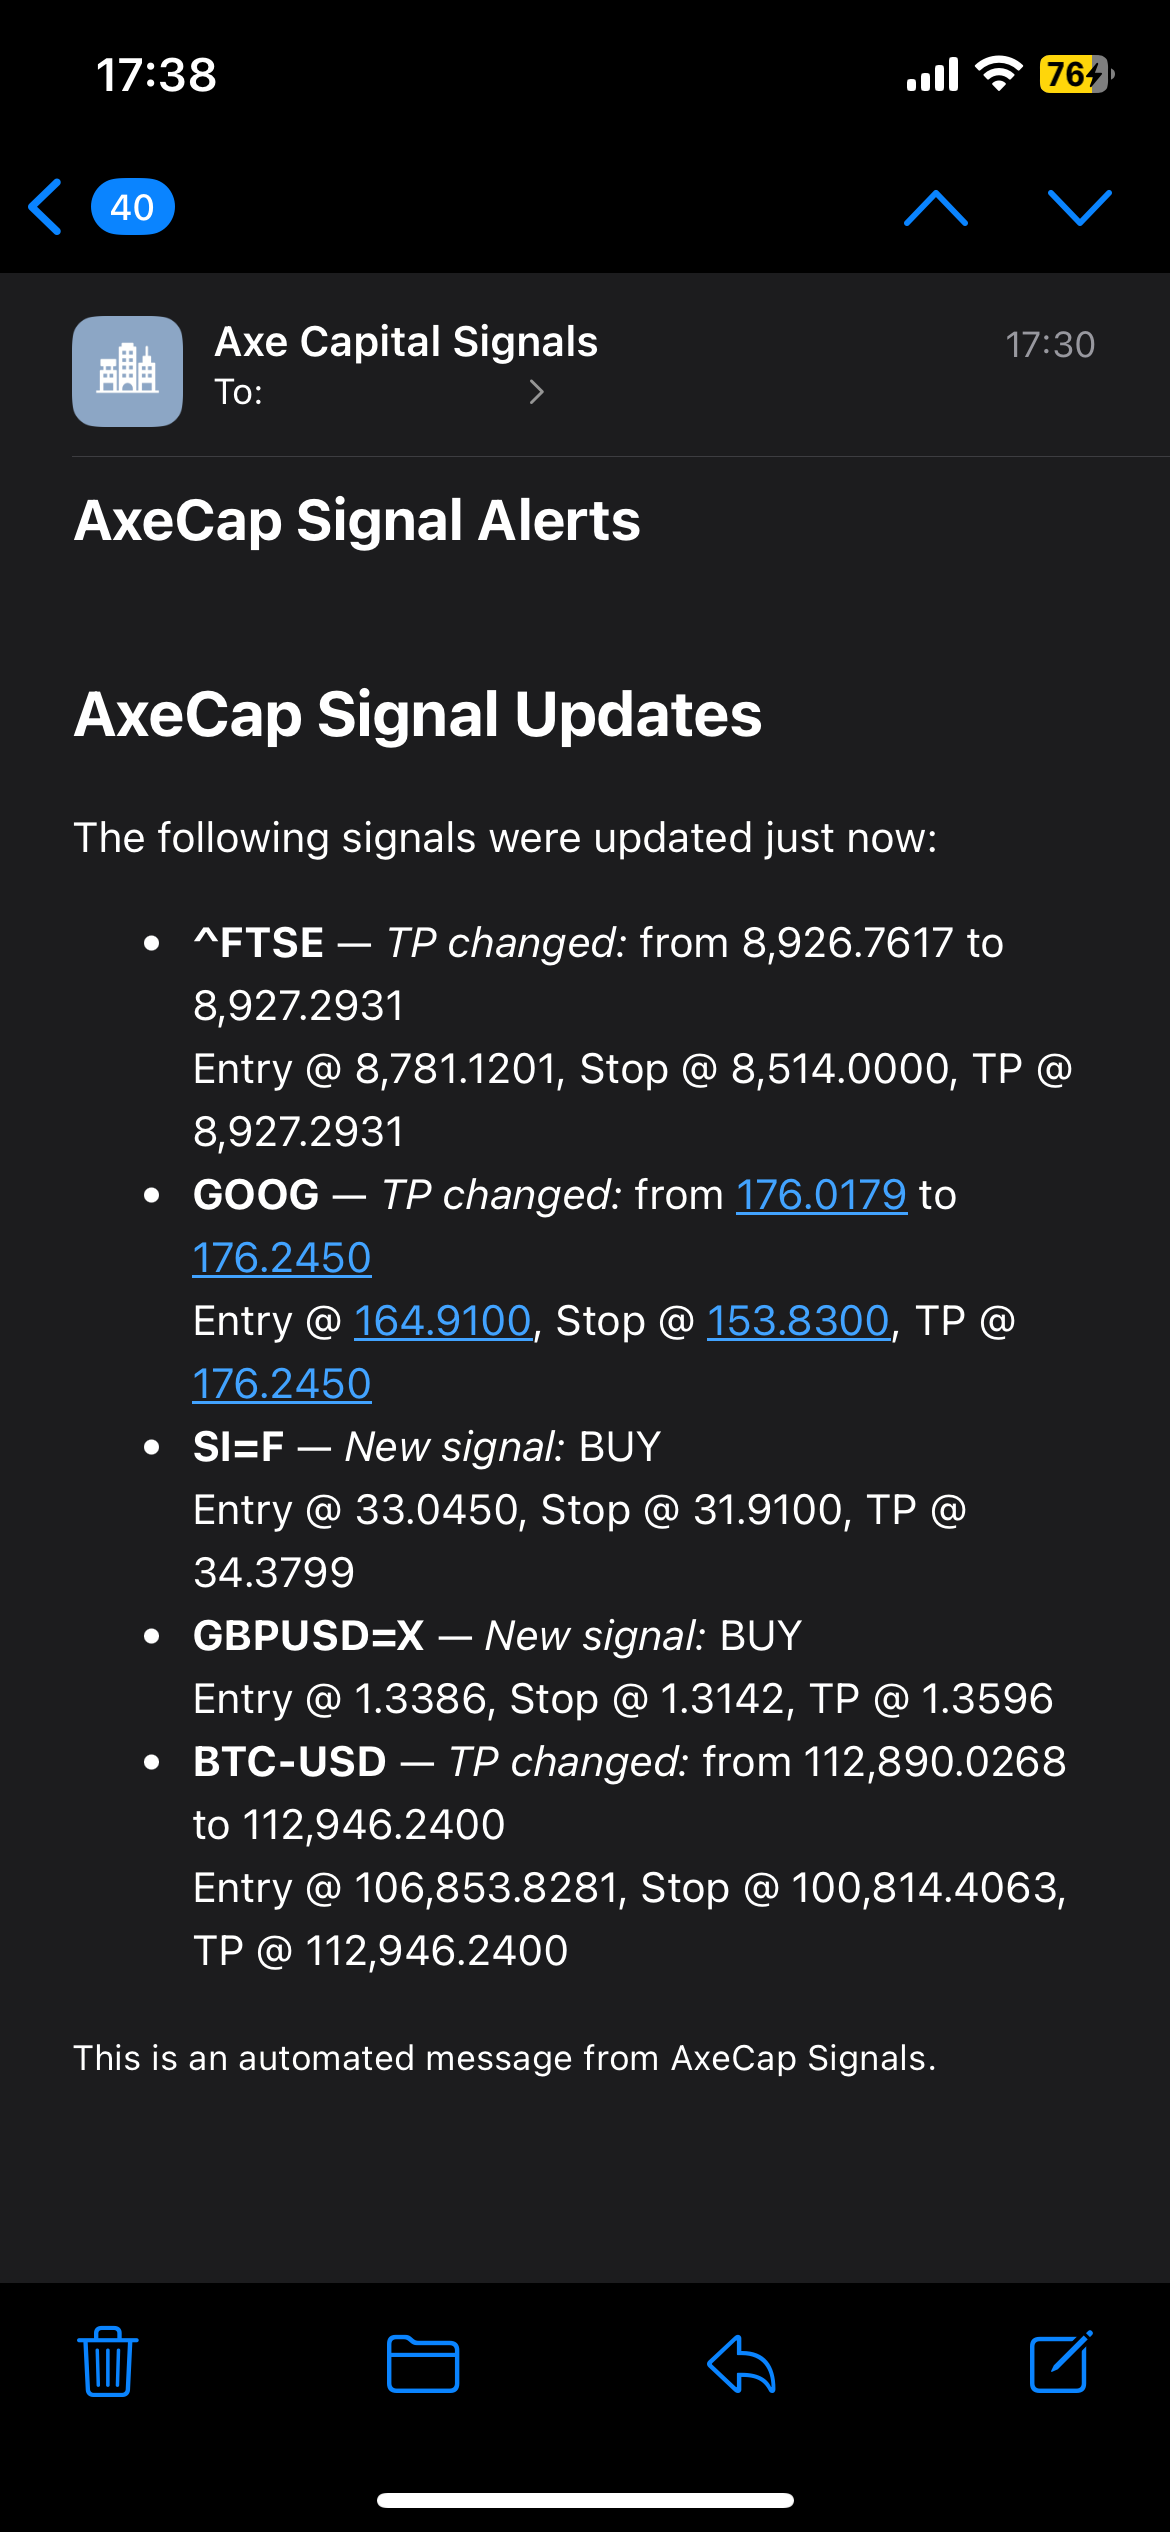Screen dimensions: 1170x2532
Task: Tap the 176.2450 link after 'TP @'
Action: (x=282, y=1384)
